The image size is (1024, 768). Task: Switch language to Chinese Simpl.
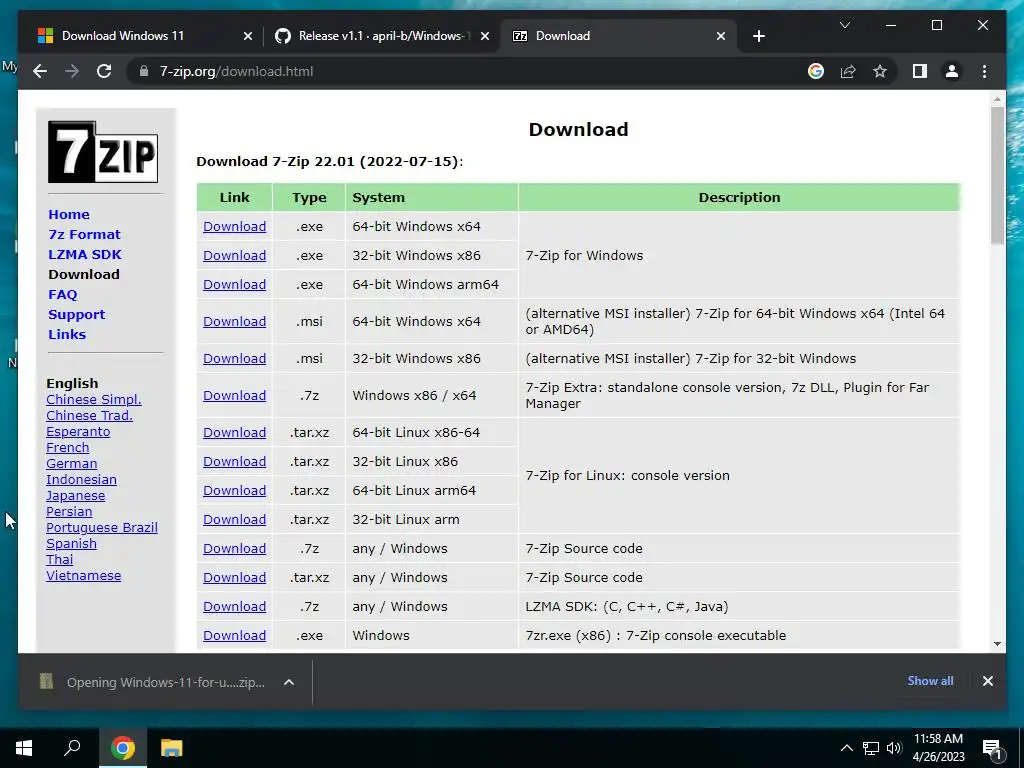pos(93,399)
